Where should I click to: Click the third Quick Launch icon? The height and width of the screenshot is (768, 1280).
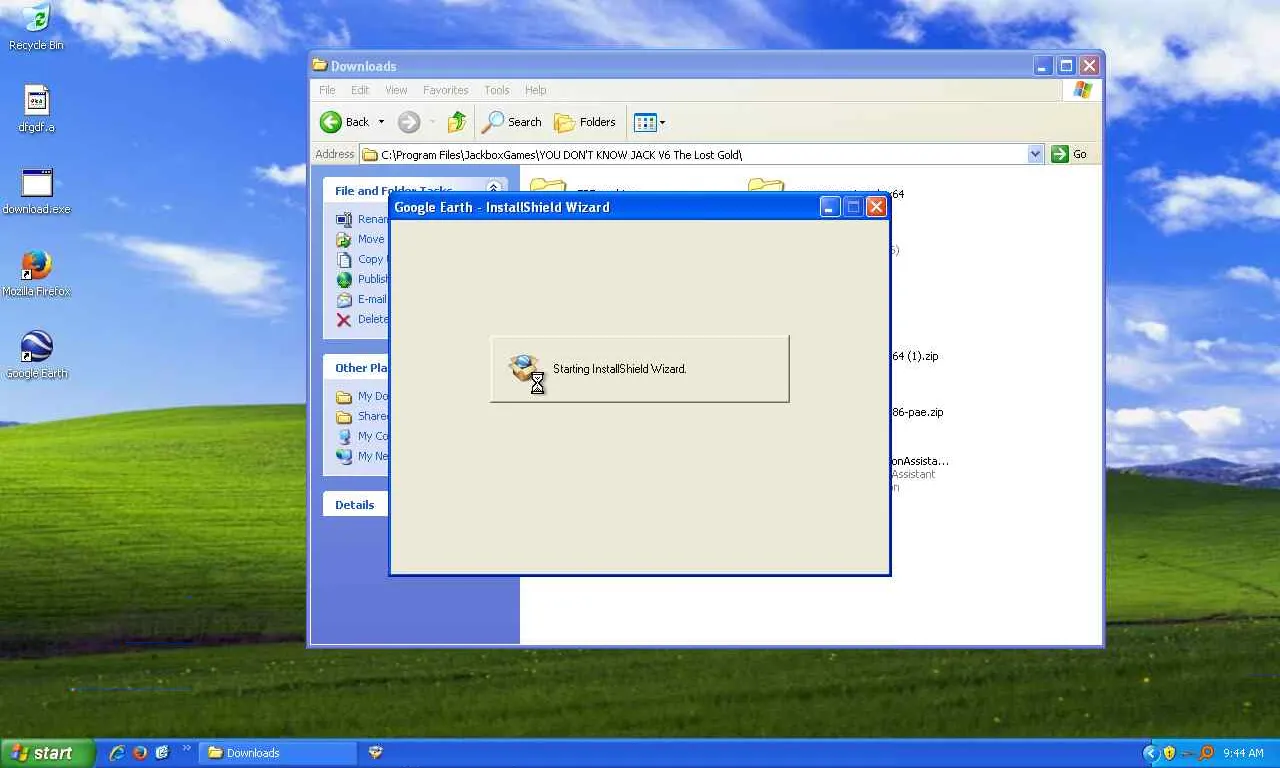tap(162, 753)
